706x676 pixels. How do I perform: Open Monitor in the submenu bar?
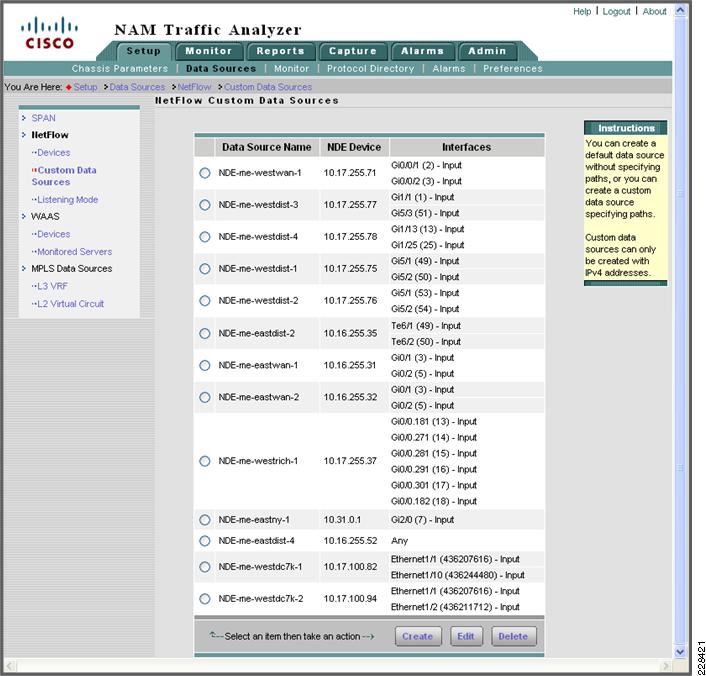coord(292,69)
